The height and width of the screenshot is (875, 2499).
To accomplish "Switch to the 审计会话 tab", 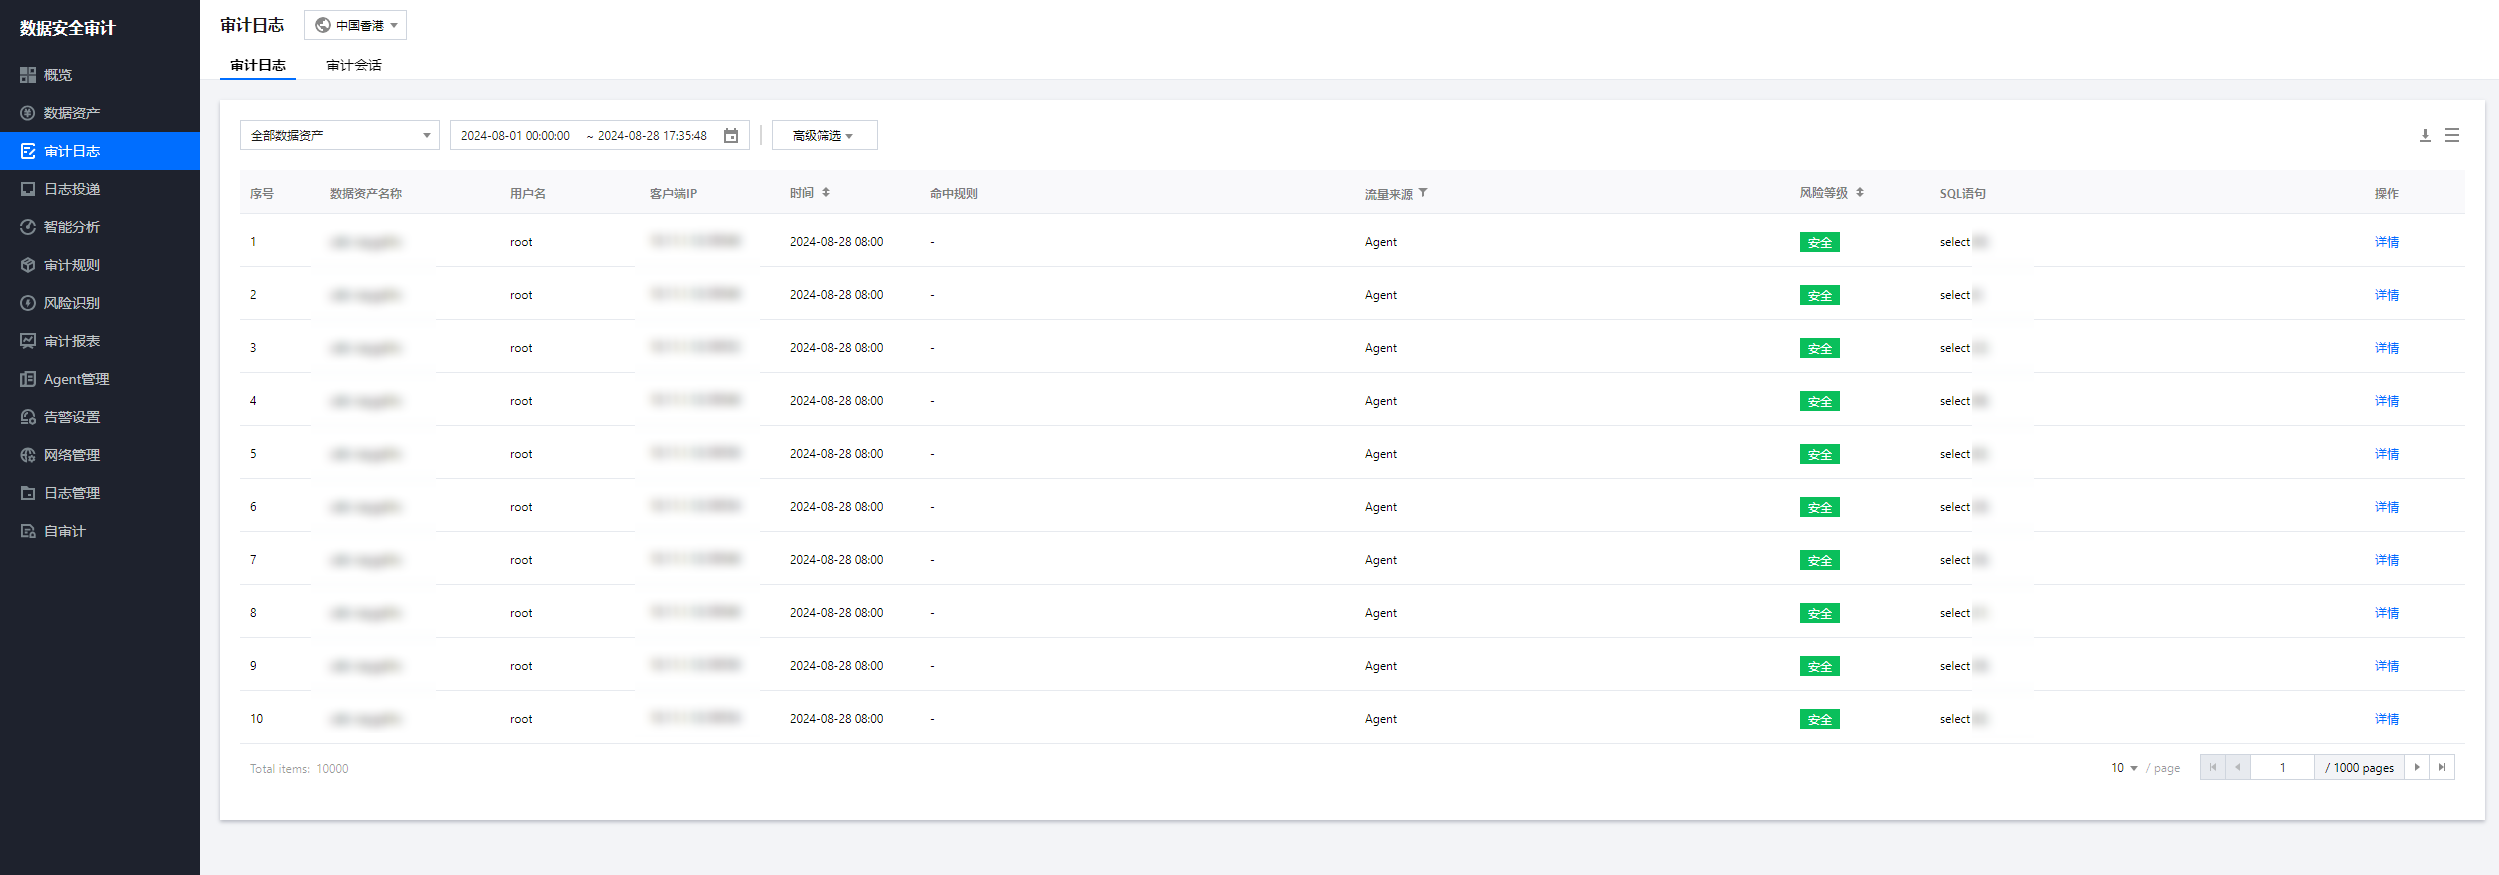I will (354, 65).
